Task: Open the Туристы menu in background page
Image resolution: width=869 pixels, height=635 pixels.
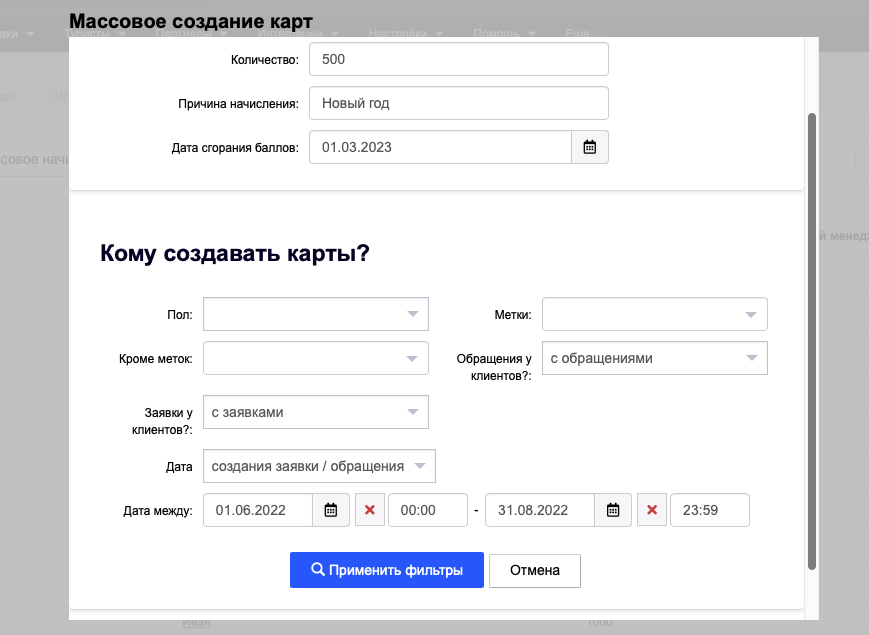Action: tap(95, 33)
